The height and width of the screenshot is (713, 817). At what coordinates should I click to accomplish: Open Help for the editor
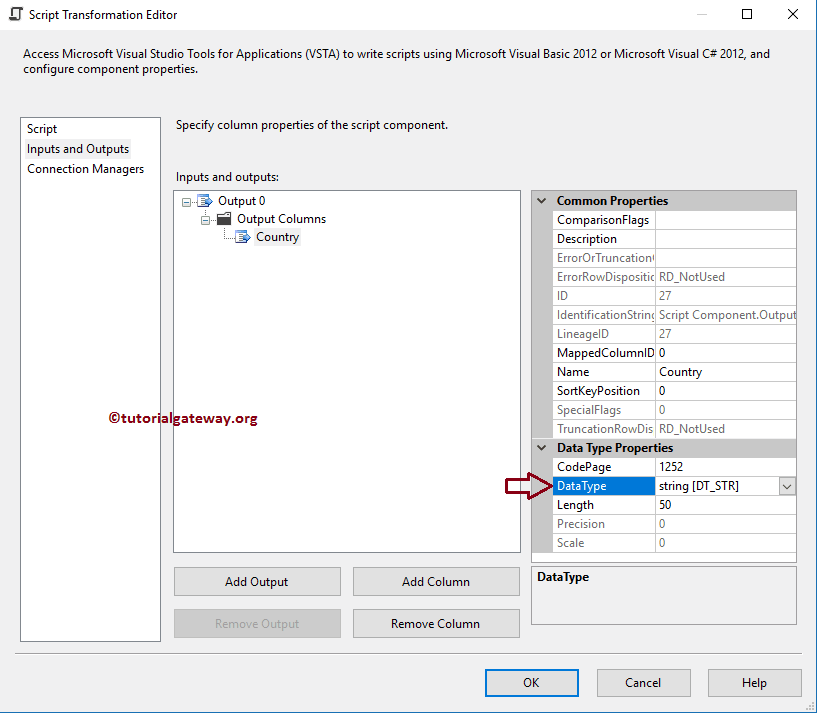754,682
